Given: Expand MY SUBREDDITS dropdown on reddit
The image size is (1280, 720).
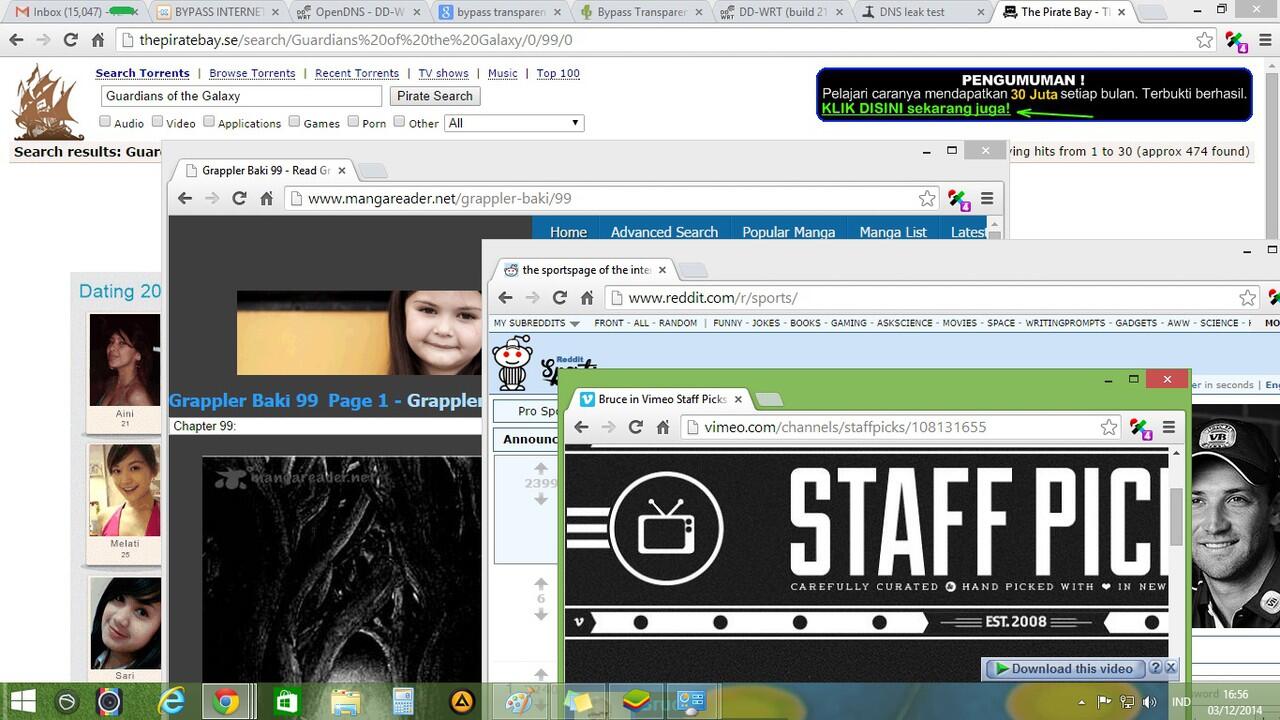Looking at the screenshot, I should [536, 323].
